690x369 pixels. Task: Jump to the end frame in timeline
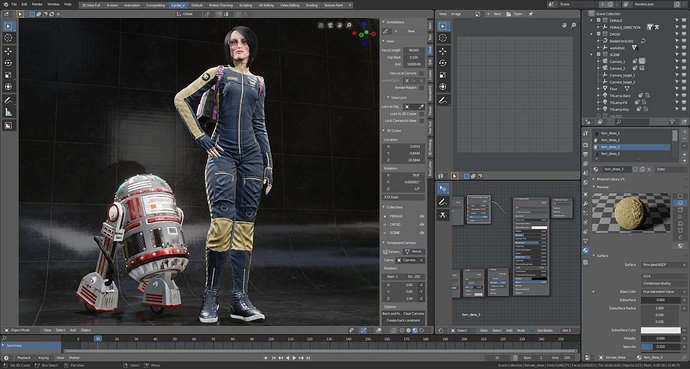308,358
